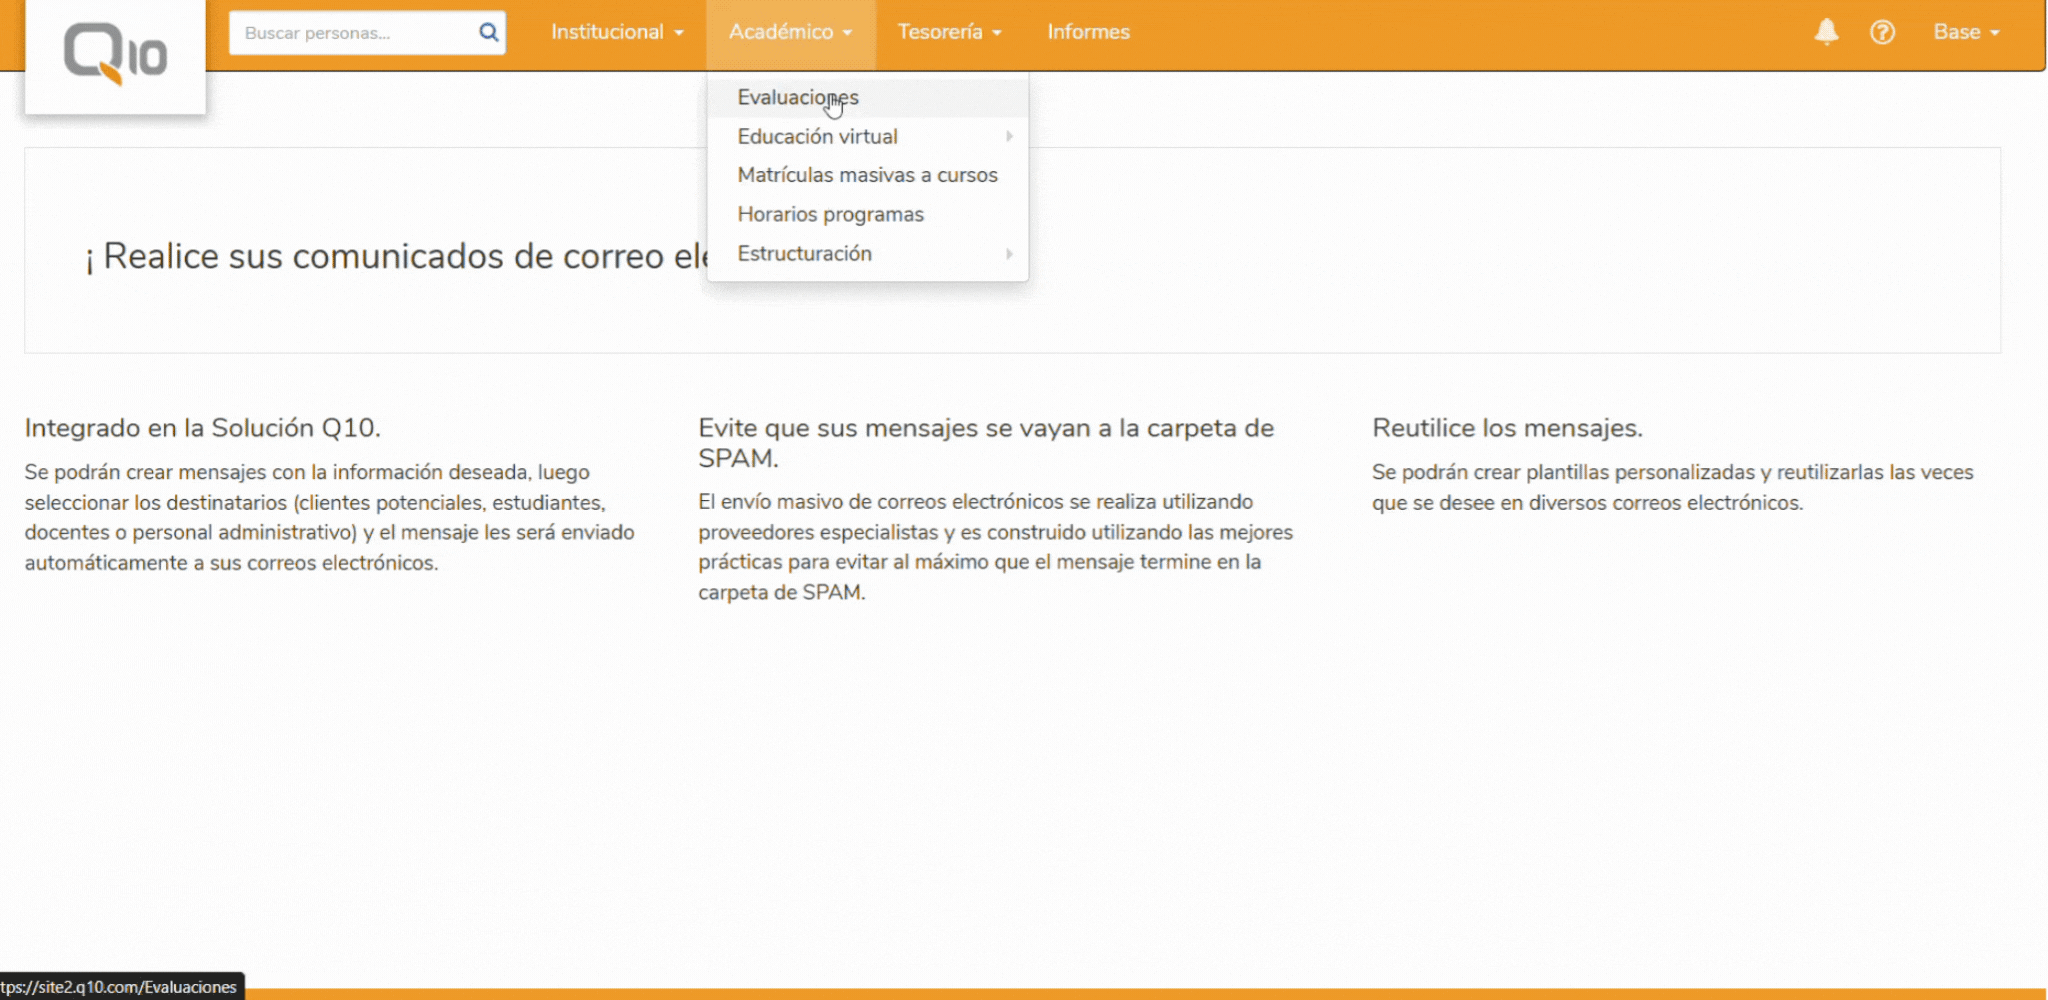Click the caret next to Tesorería

coord(997,33)
